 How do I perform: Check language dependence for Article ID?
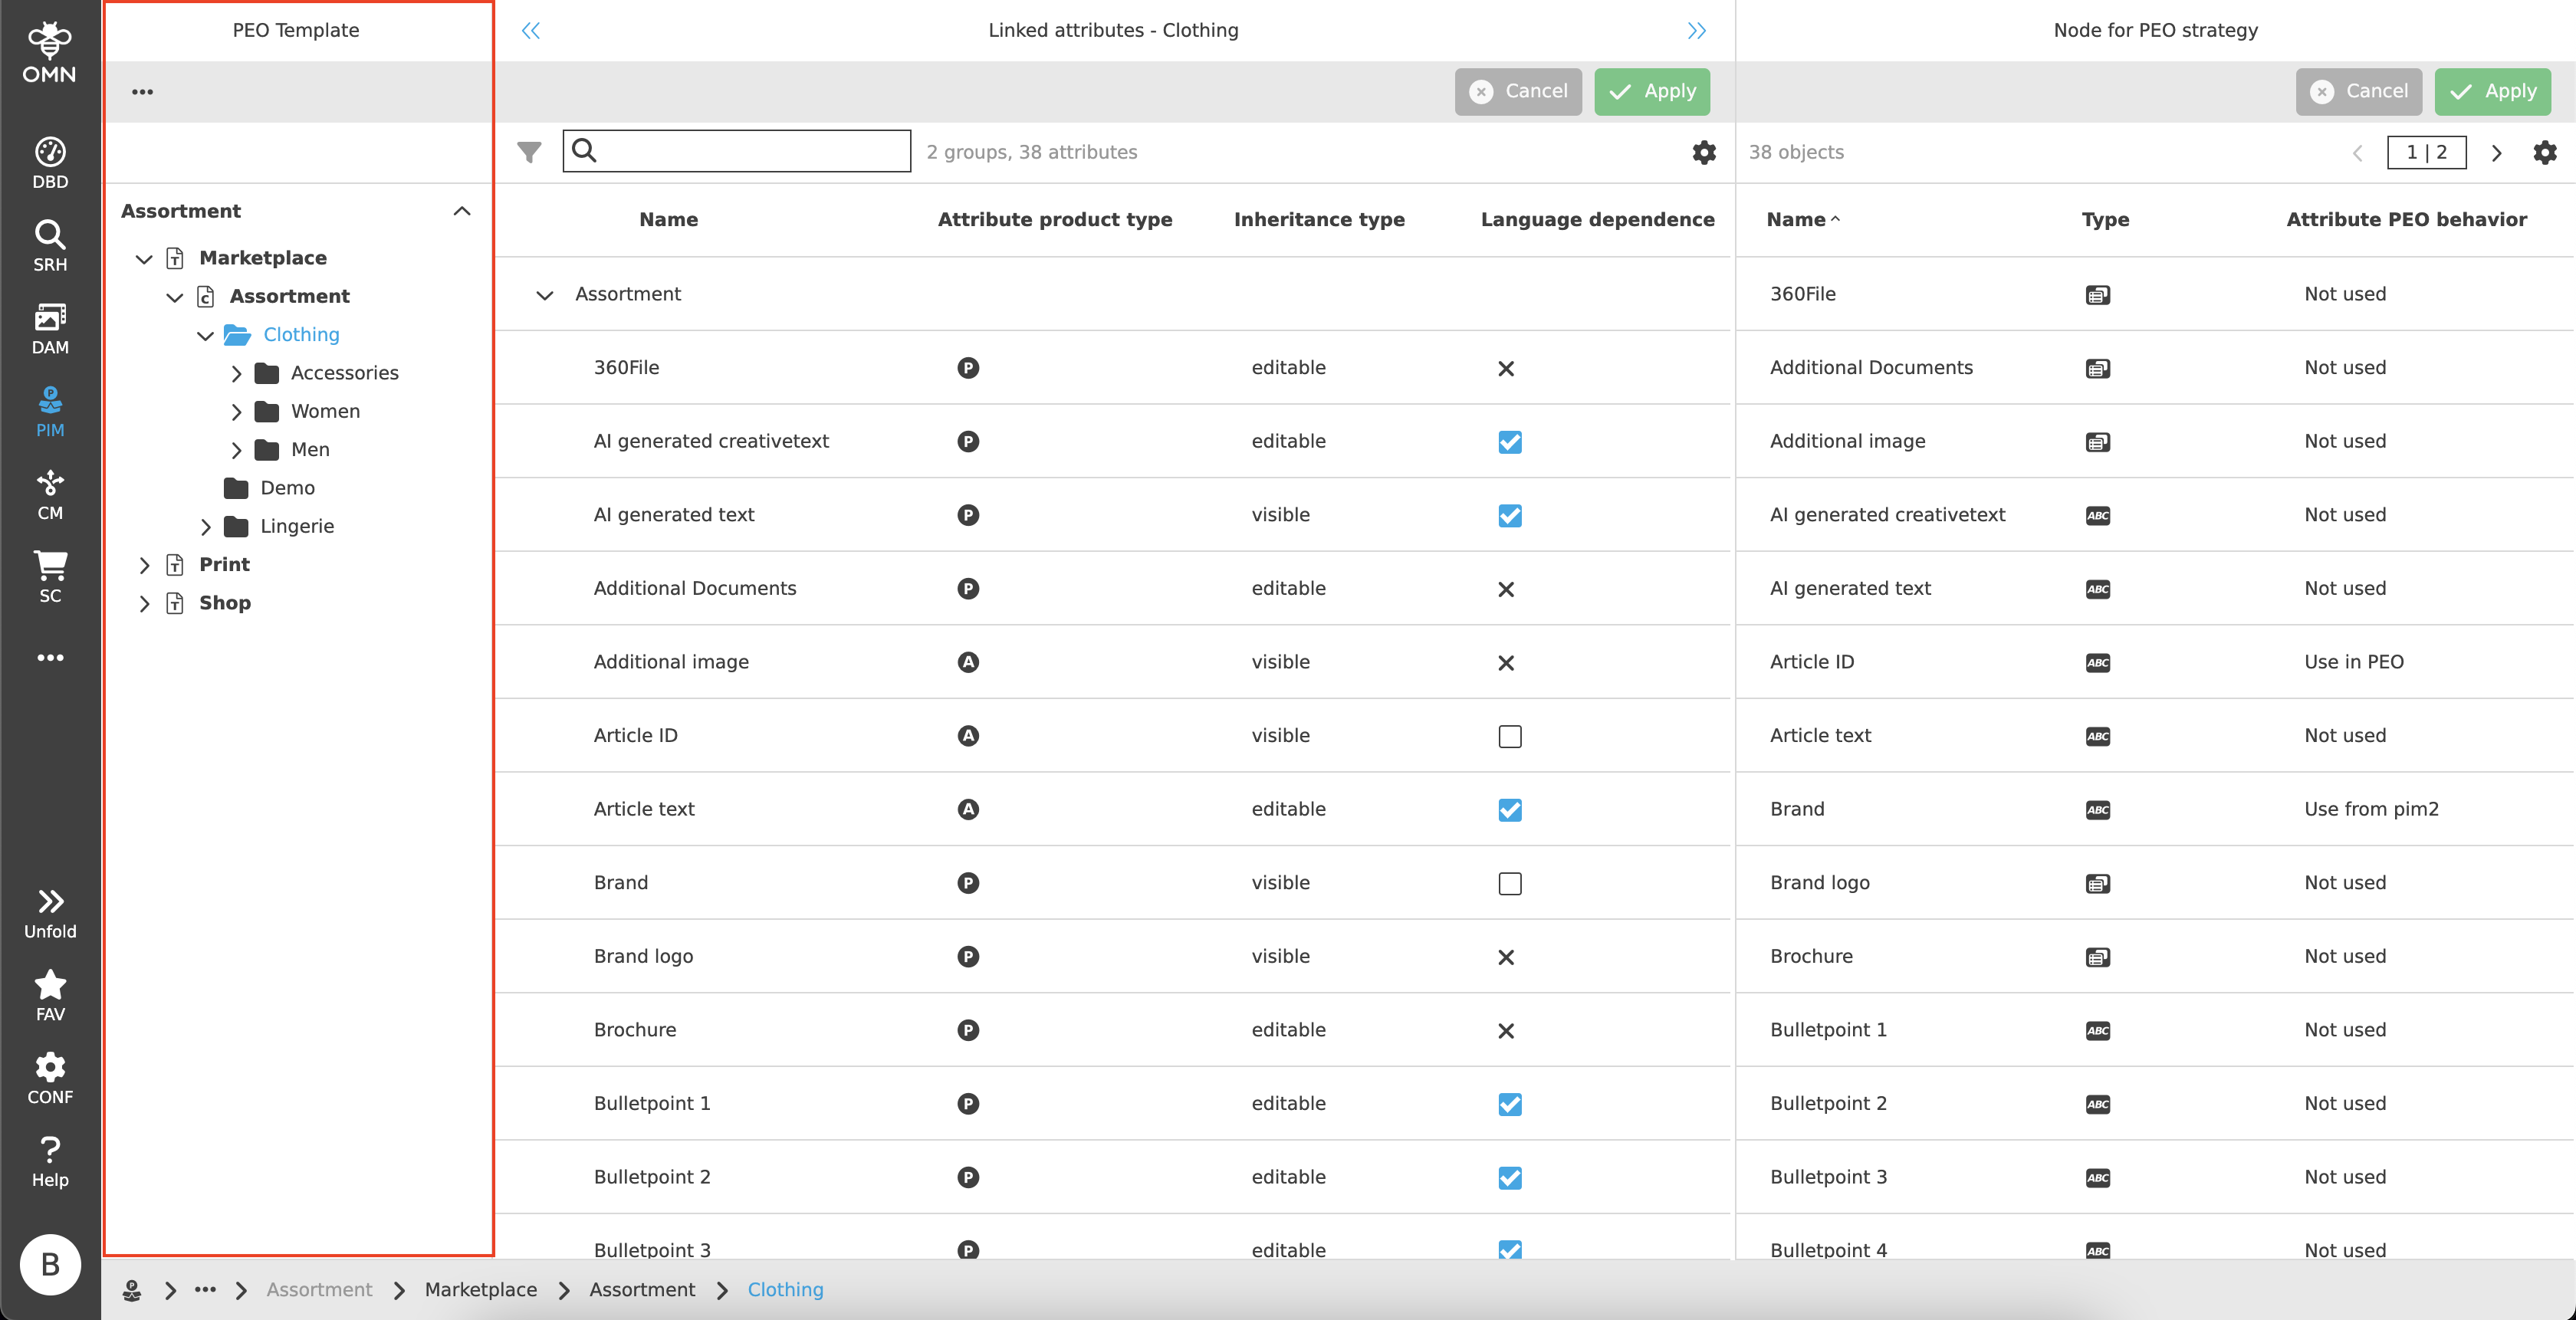tap(1509, 736)
